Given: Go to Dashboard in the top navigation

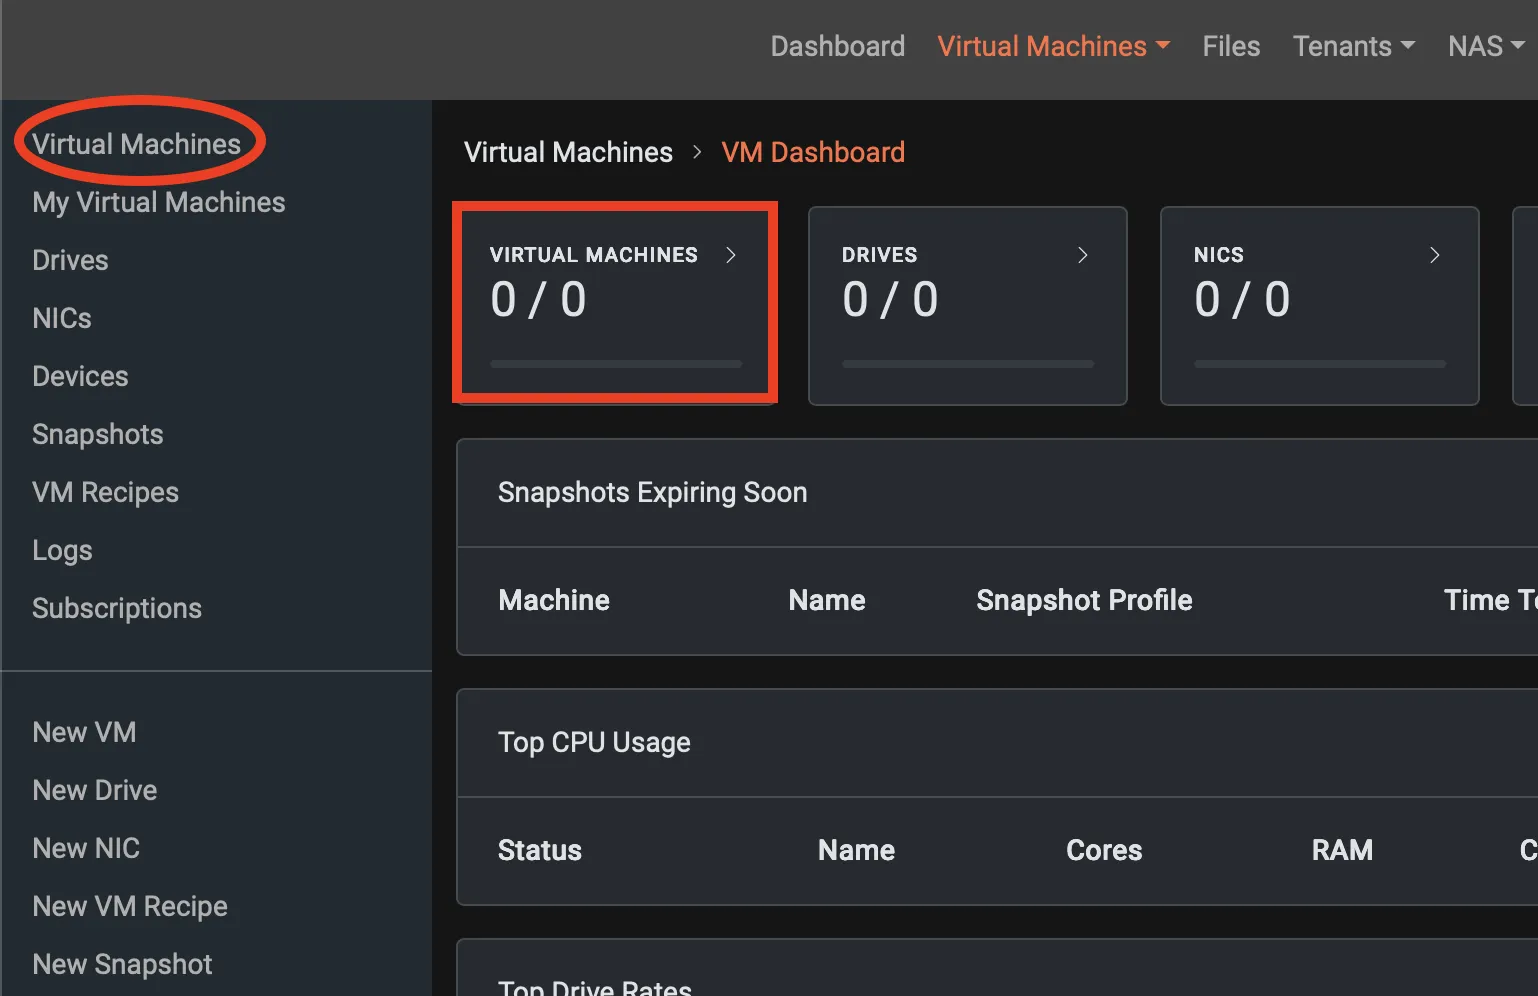Looking at the screenshot, I should (837, 45).
